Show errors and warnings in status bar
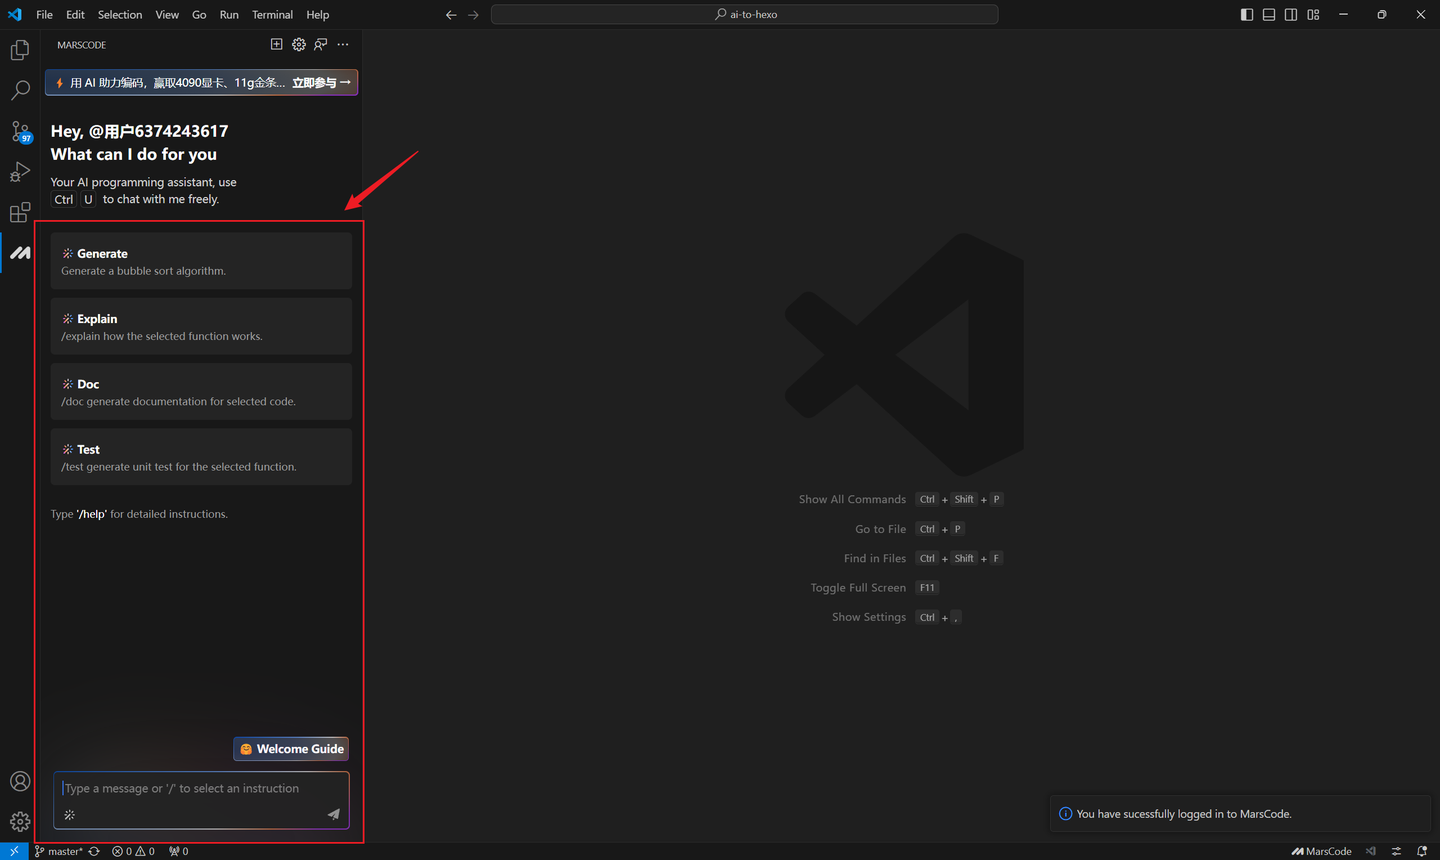 [x=133, y=851]
